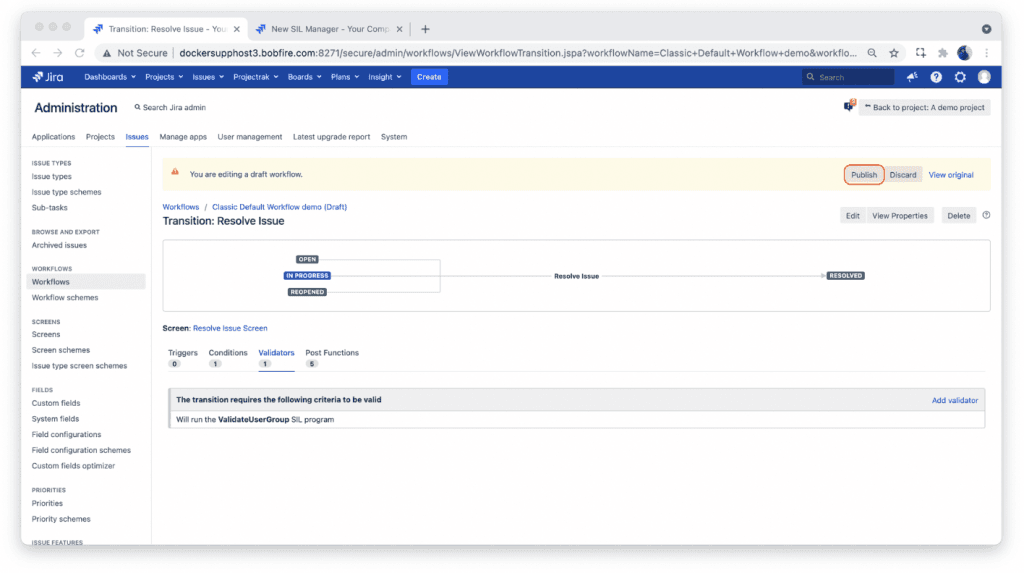The height and width of the screenshot is (573, 1024).
Task: Publish the draft workflow
Action: point(863,174)
